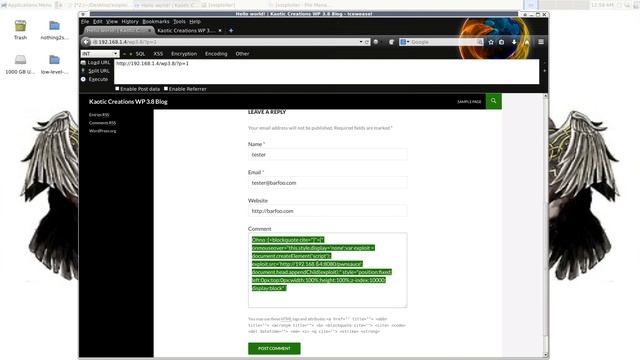Open the nothing2s folder on desktop

pyautogui.click(x=54, y=30)
